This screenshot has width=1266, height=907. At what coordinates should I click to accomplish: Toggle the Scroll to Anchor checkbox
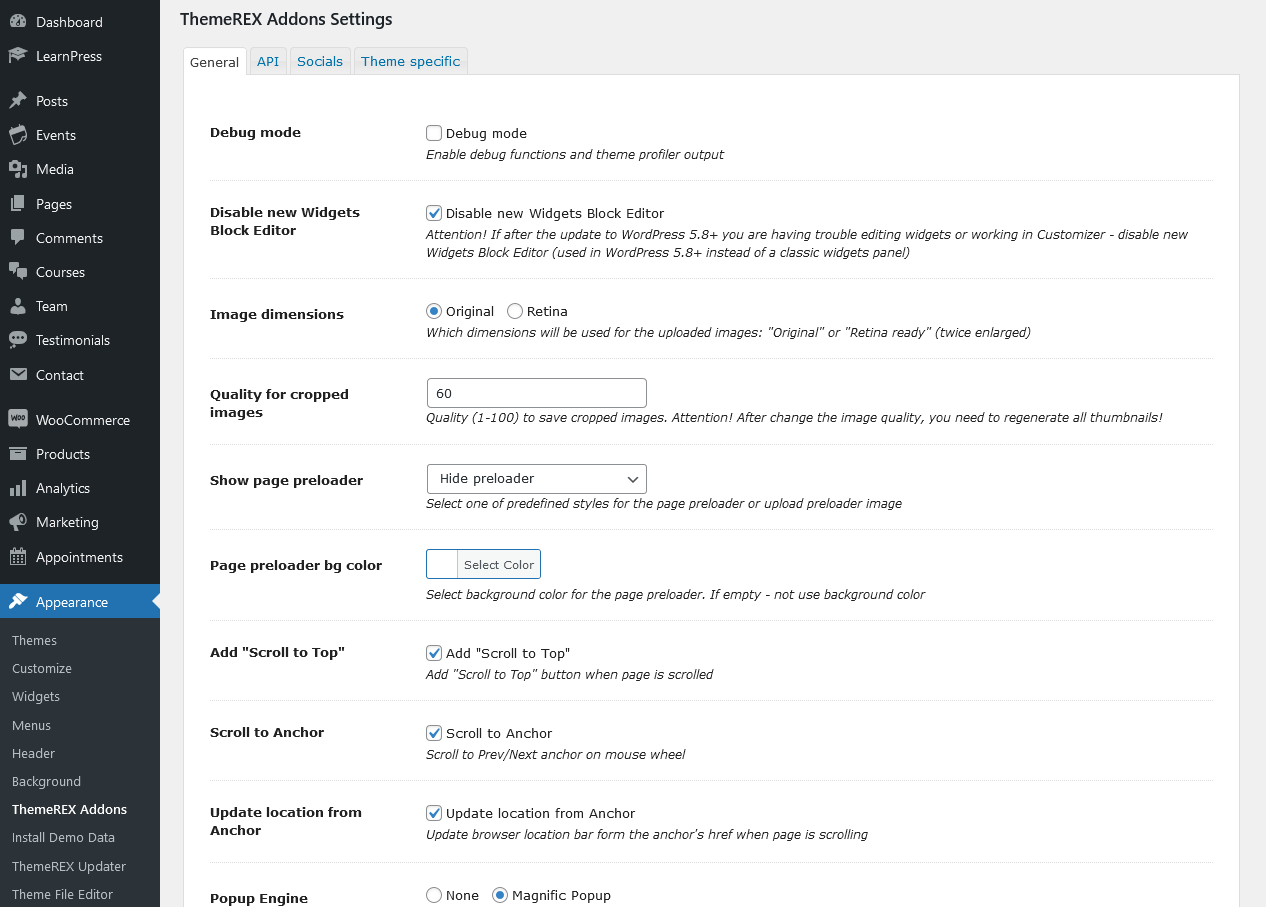(434, 733)
